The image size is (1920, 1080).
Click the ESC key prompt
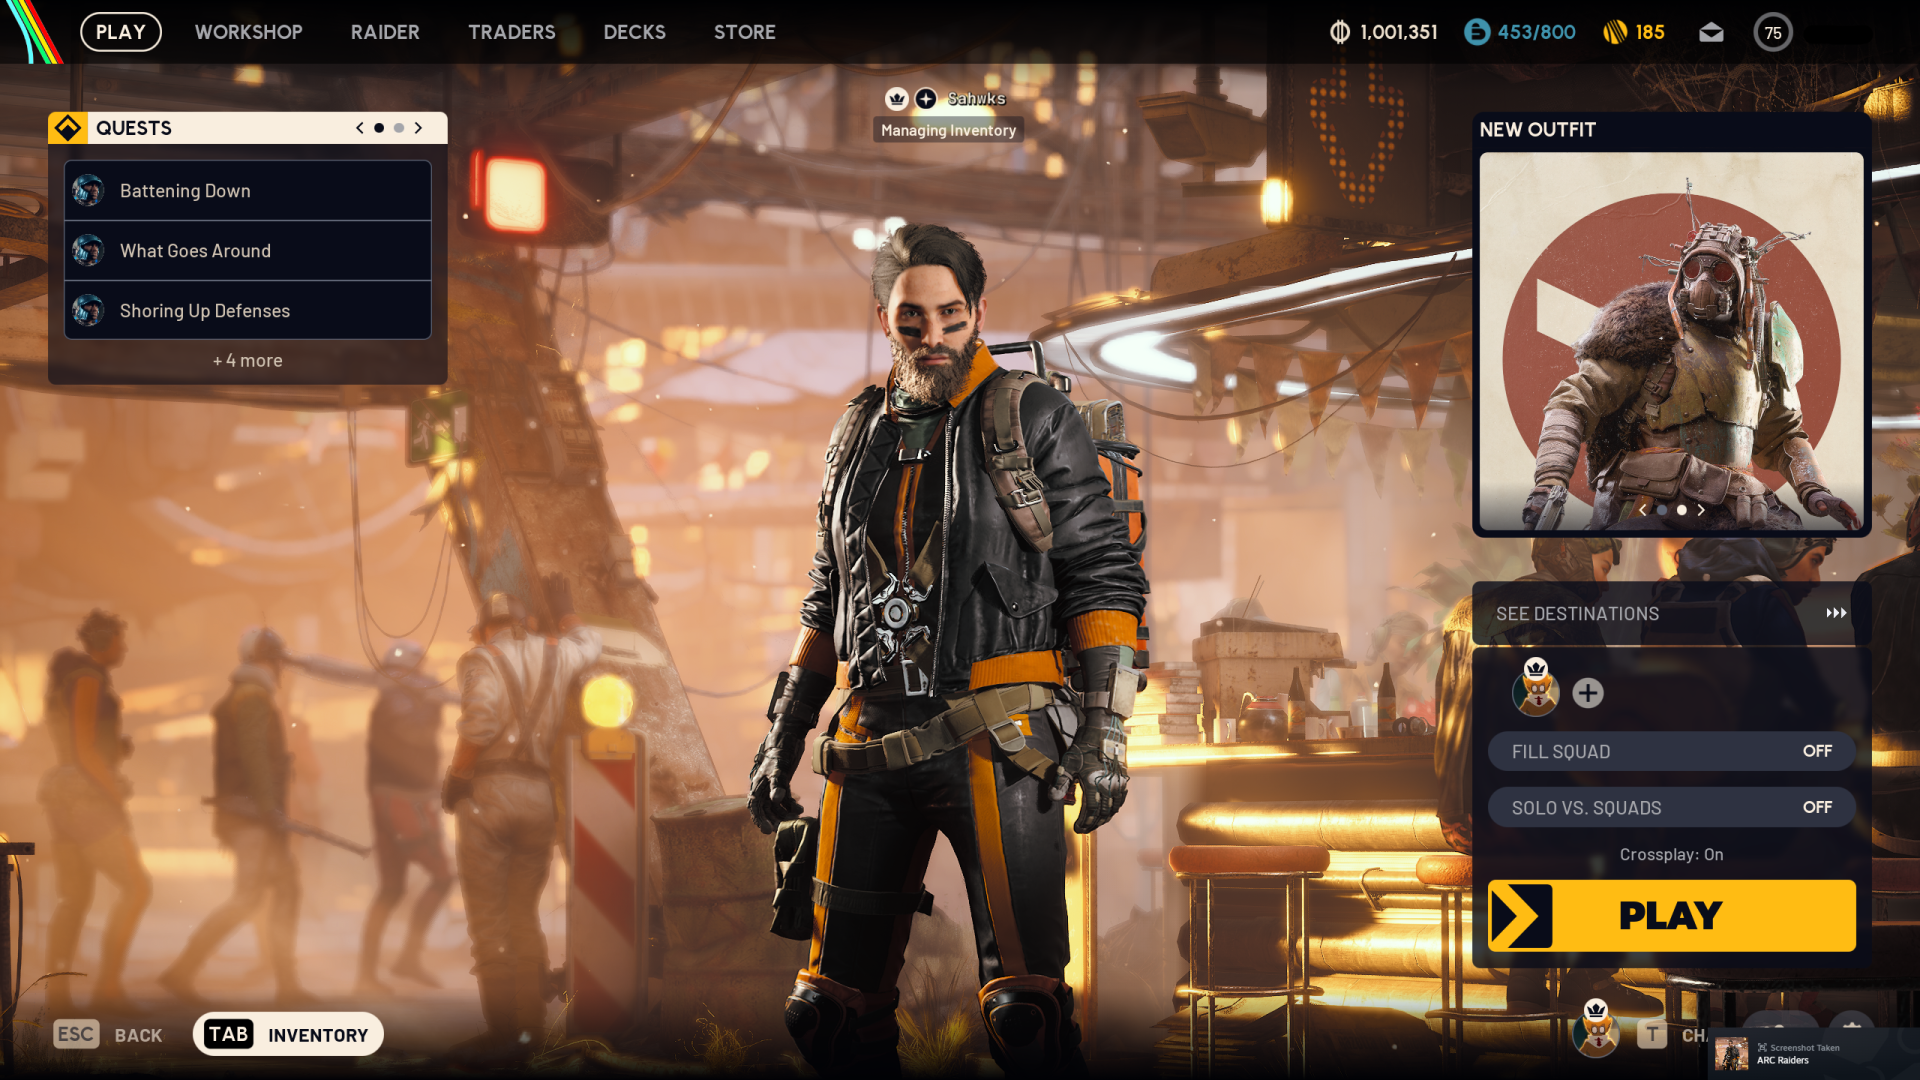point(76,1034)
